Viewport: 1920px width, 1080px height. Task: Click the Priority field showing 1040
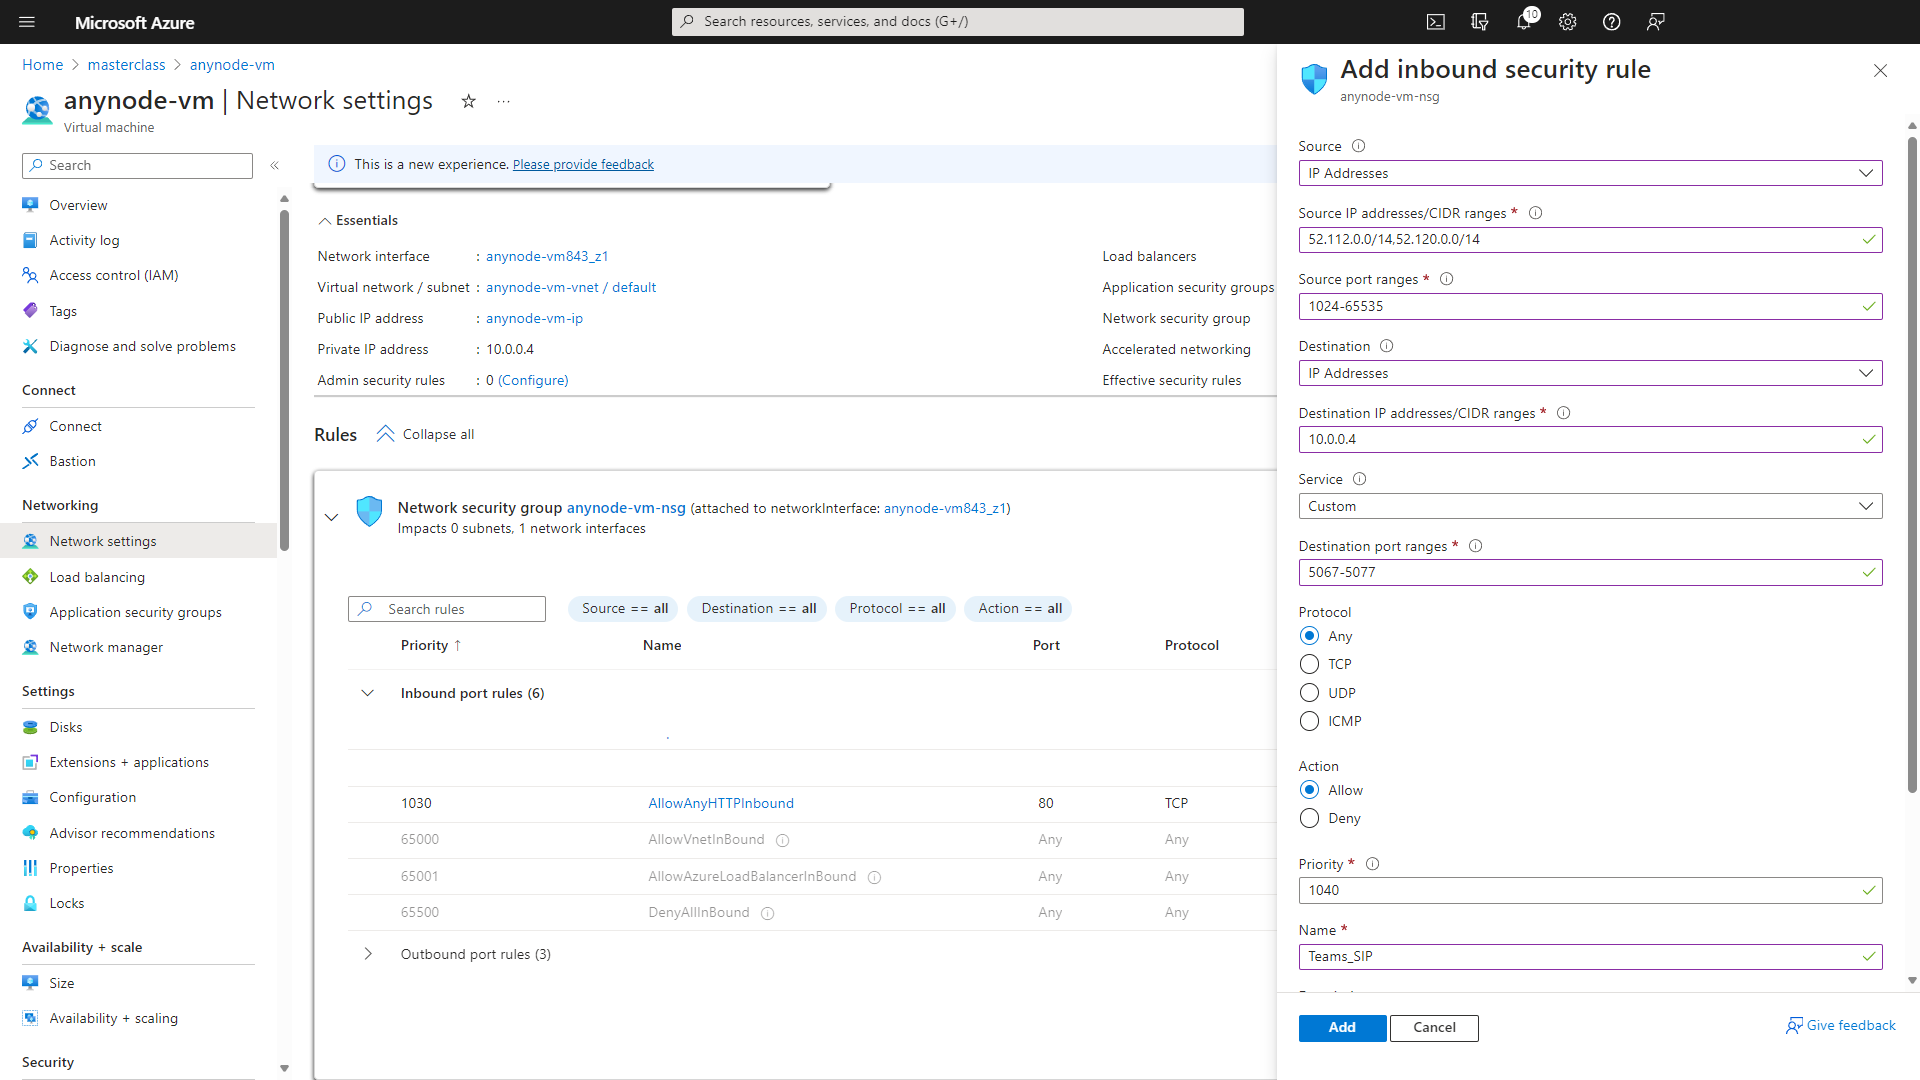tap(1590, 890)
